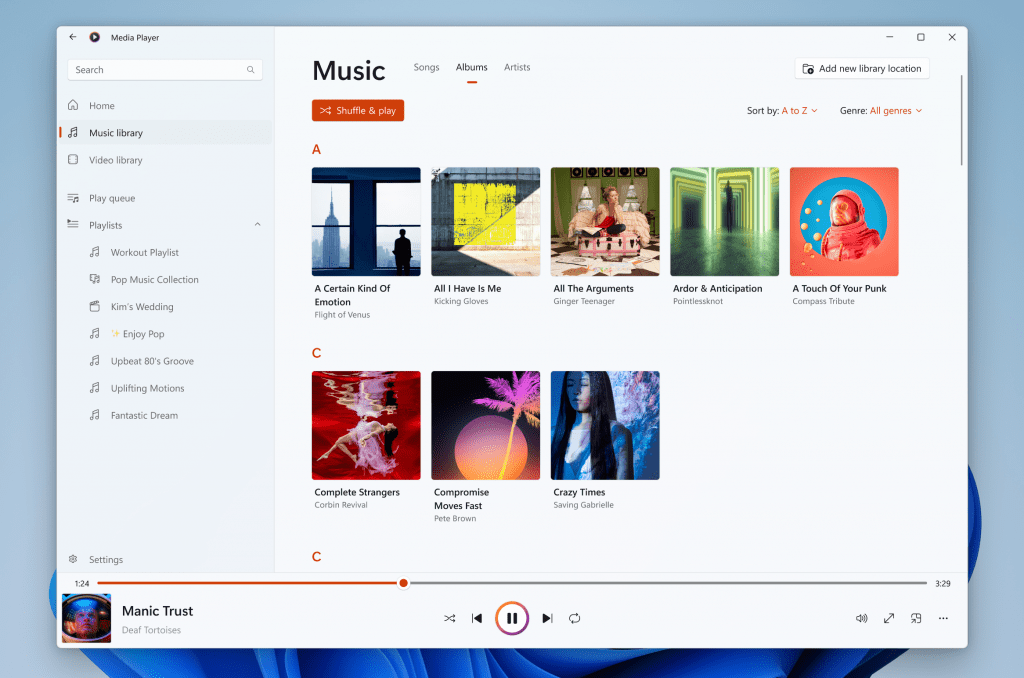Click the Manic Trust song title
The image size is (1024, 678).
157,611
